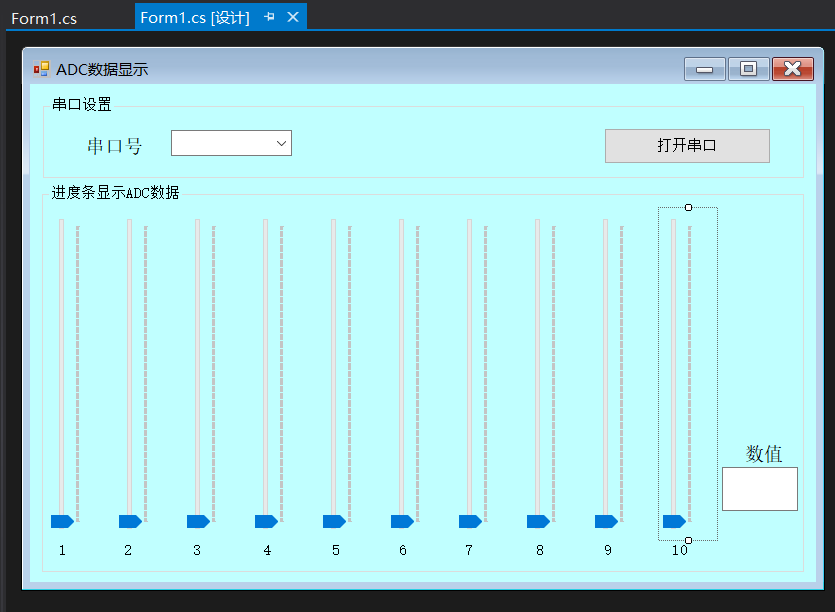Select the label "2" under second trackbar
835x612 pixels.
click(128, 550)
